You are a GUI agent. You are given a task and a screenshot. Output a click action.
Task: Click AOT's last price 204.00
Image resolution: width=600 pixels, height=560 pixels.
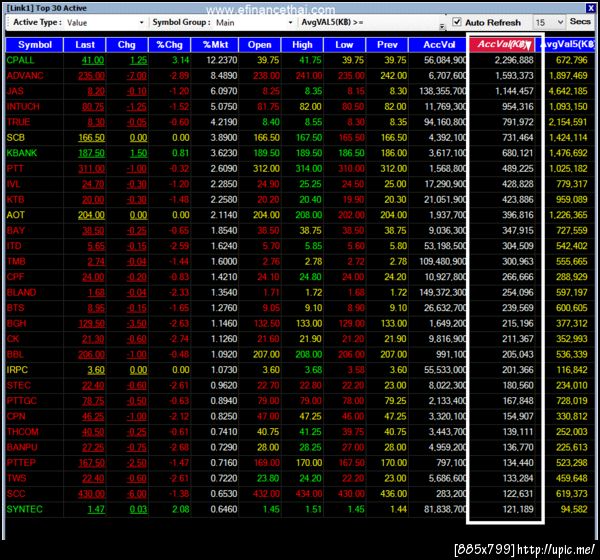[91, 216]
